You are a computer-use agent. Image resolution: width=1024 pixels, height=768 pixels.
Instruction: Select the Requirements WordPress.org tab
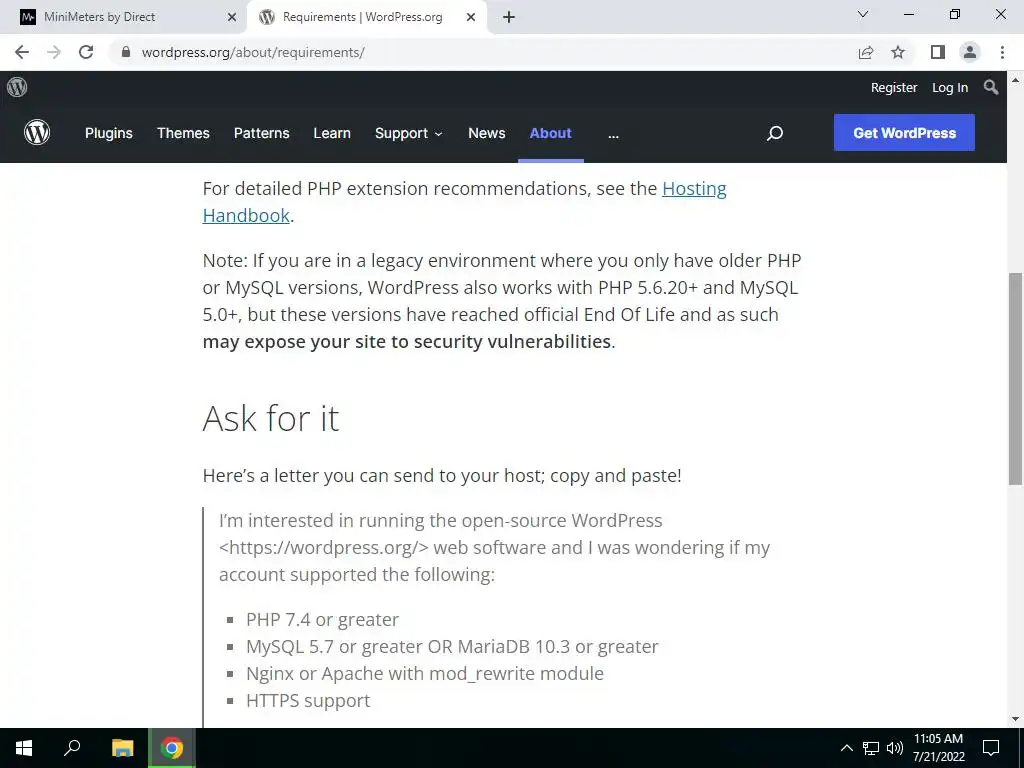pyautogui.click(x=362, y=17)
